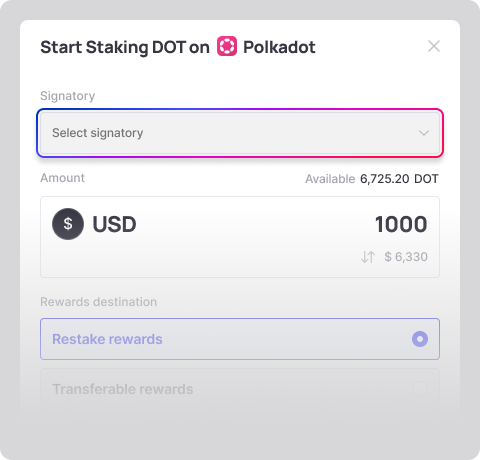Choose the Transferable rewards option text

123,389
